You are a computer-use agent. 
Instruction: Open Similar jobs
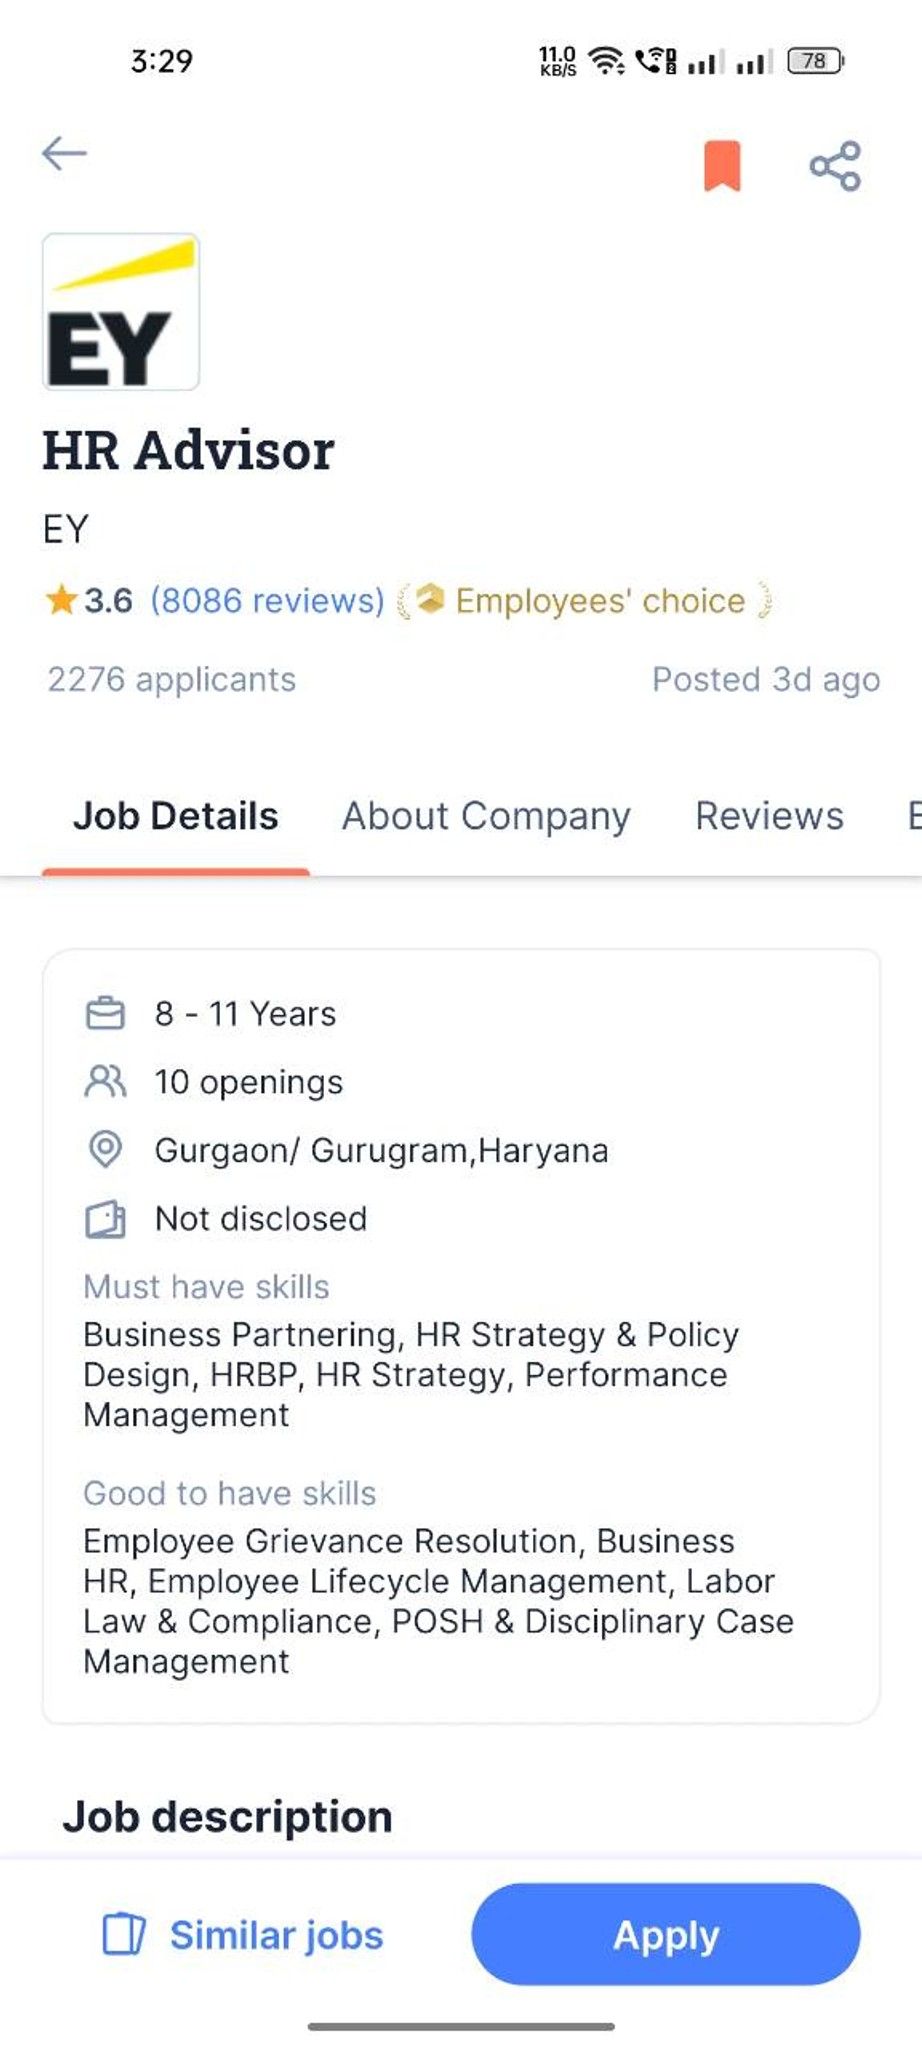click(243, 1935)
